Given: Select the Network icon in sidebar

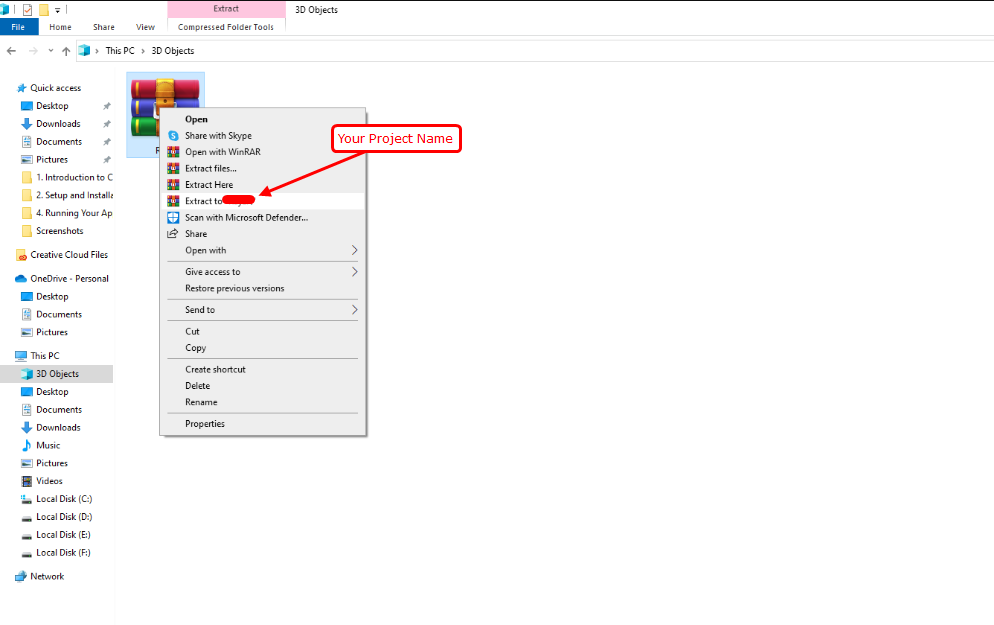Looking at the screenshot, I should (x=21, y=577).
